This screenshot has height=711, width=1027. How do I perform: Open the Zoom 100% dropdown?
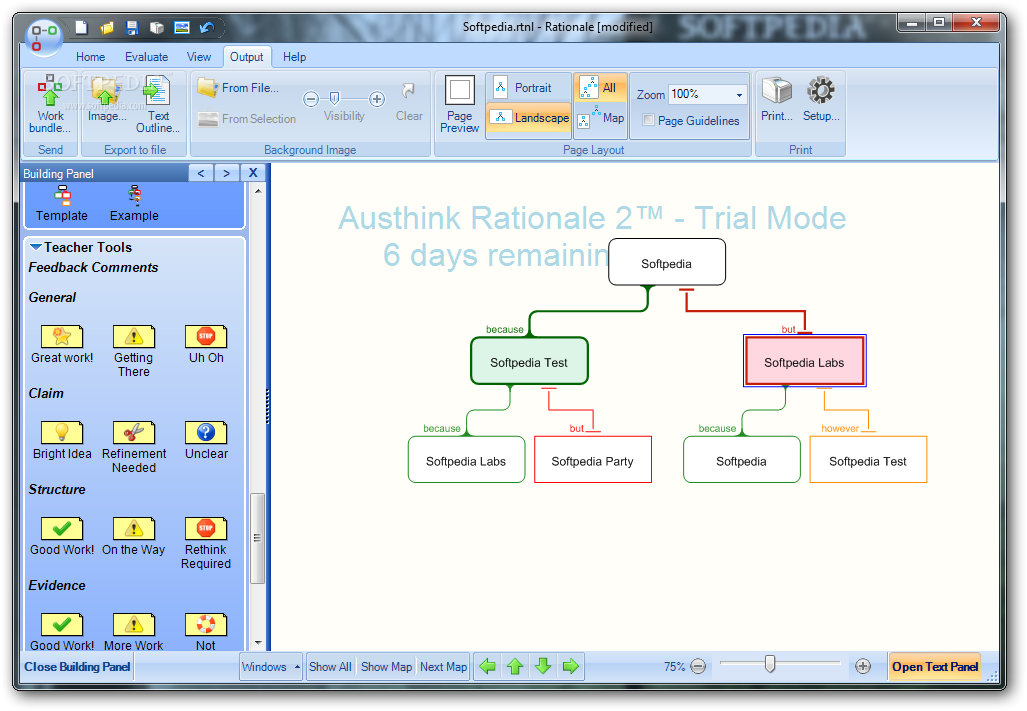tap(739, 95)
